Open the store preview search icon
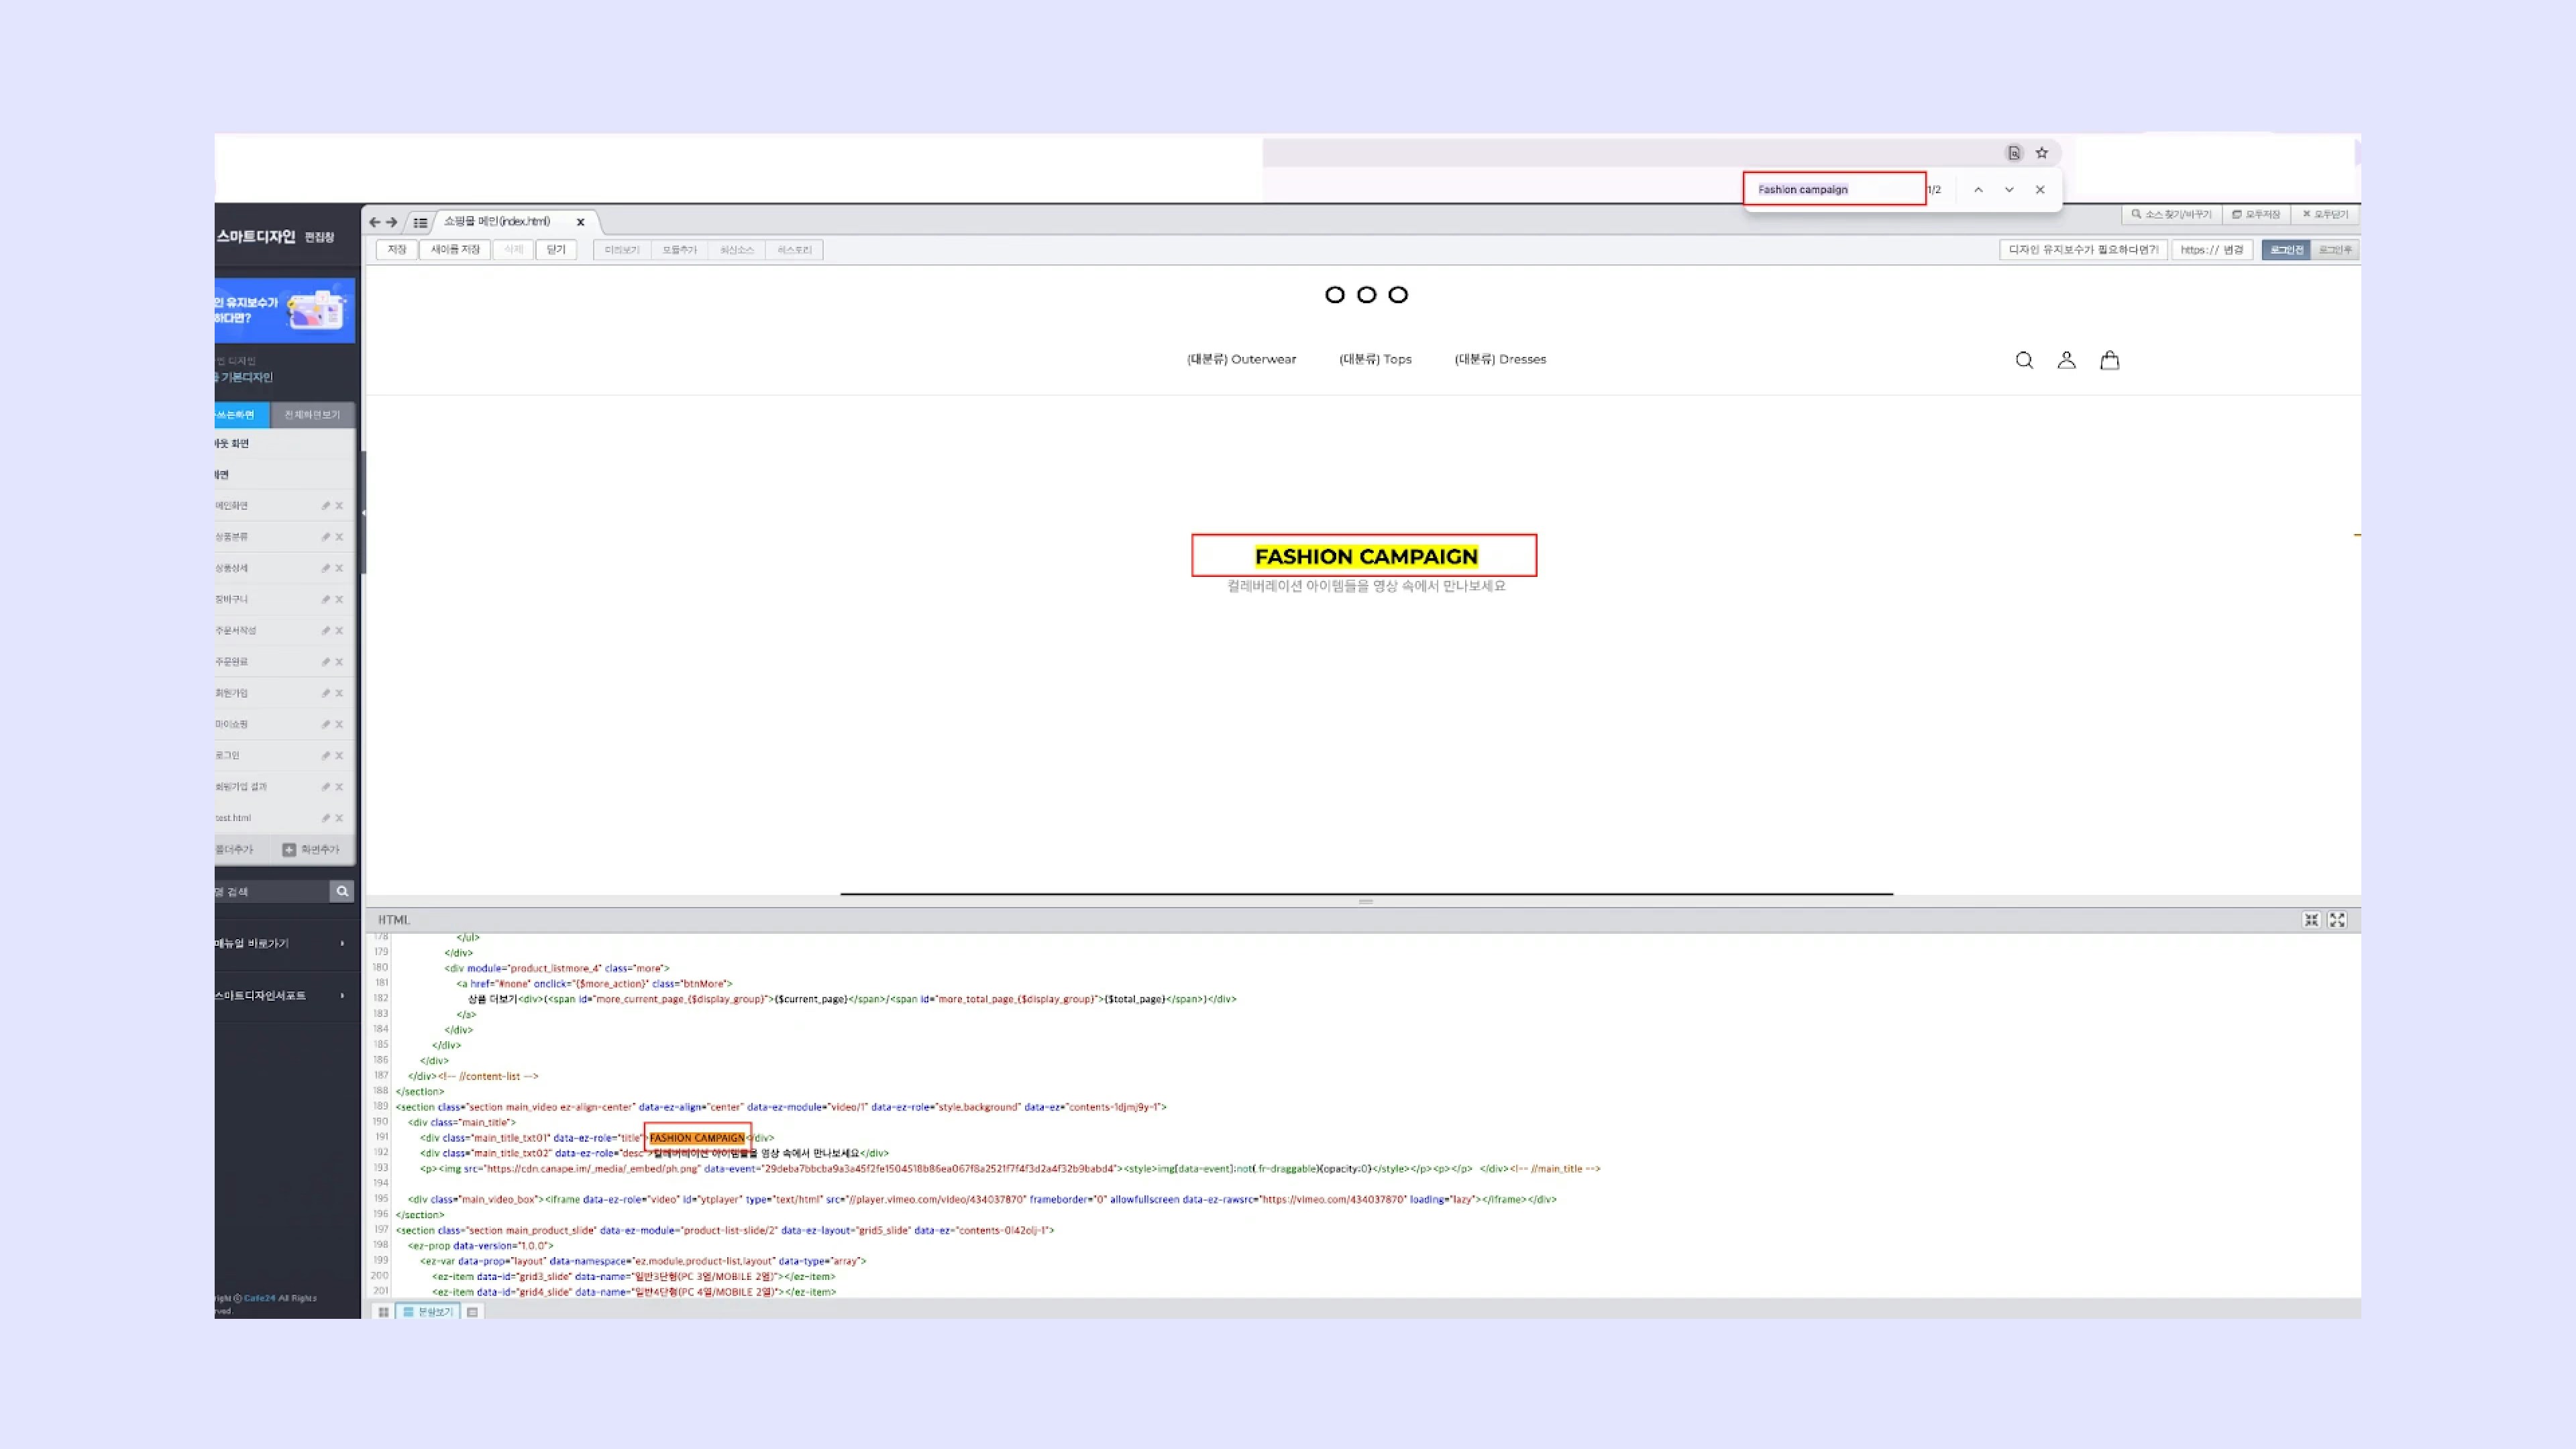This screenshot has height=1449, width=2576. tap(2024, 360)
